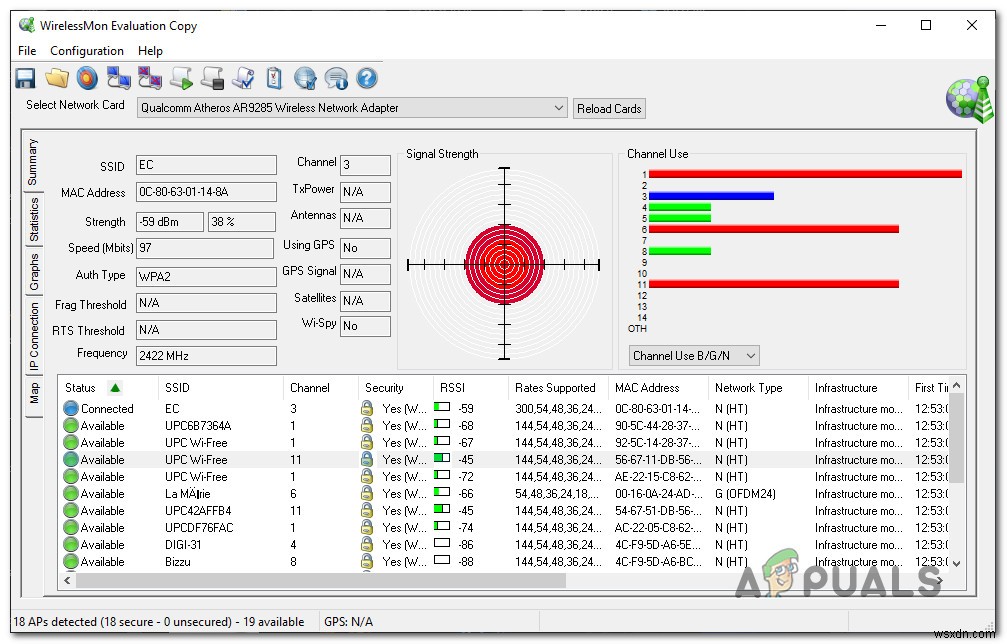
Task: Click the start logging green play icon
Action: pos(181,77)
